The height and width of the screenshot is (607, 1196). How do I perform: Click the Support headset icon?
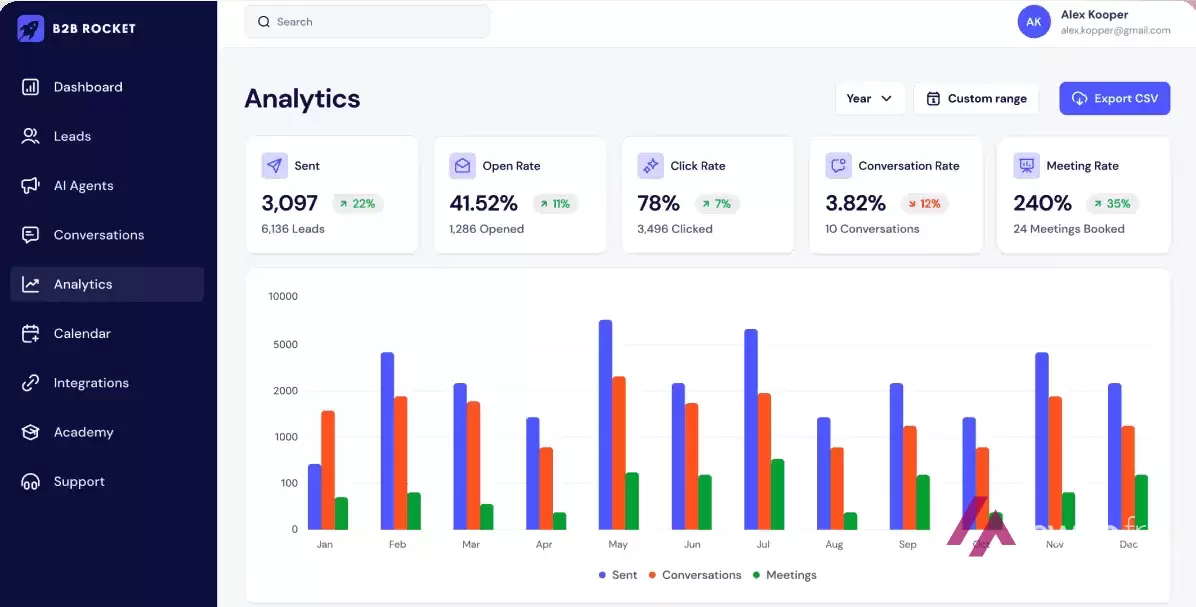point(31,482)
